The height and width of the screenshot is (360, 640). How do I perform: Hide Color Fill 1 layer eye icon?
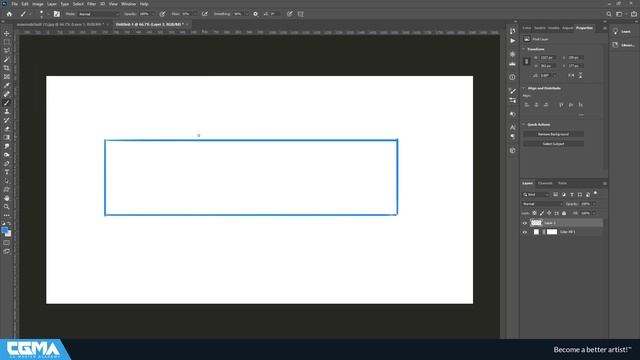tap(525, 232)
